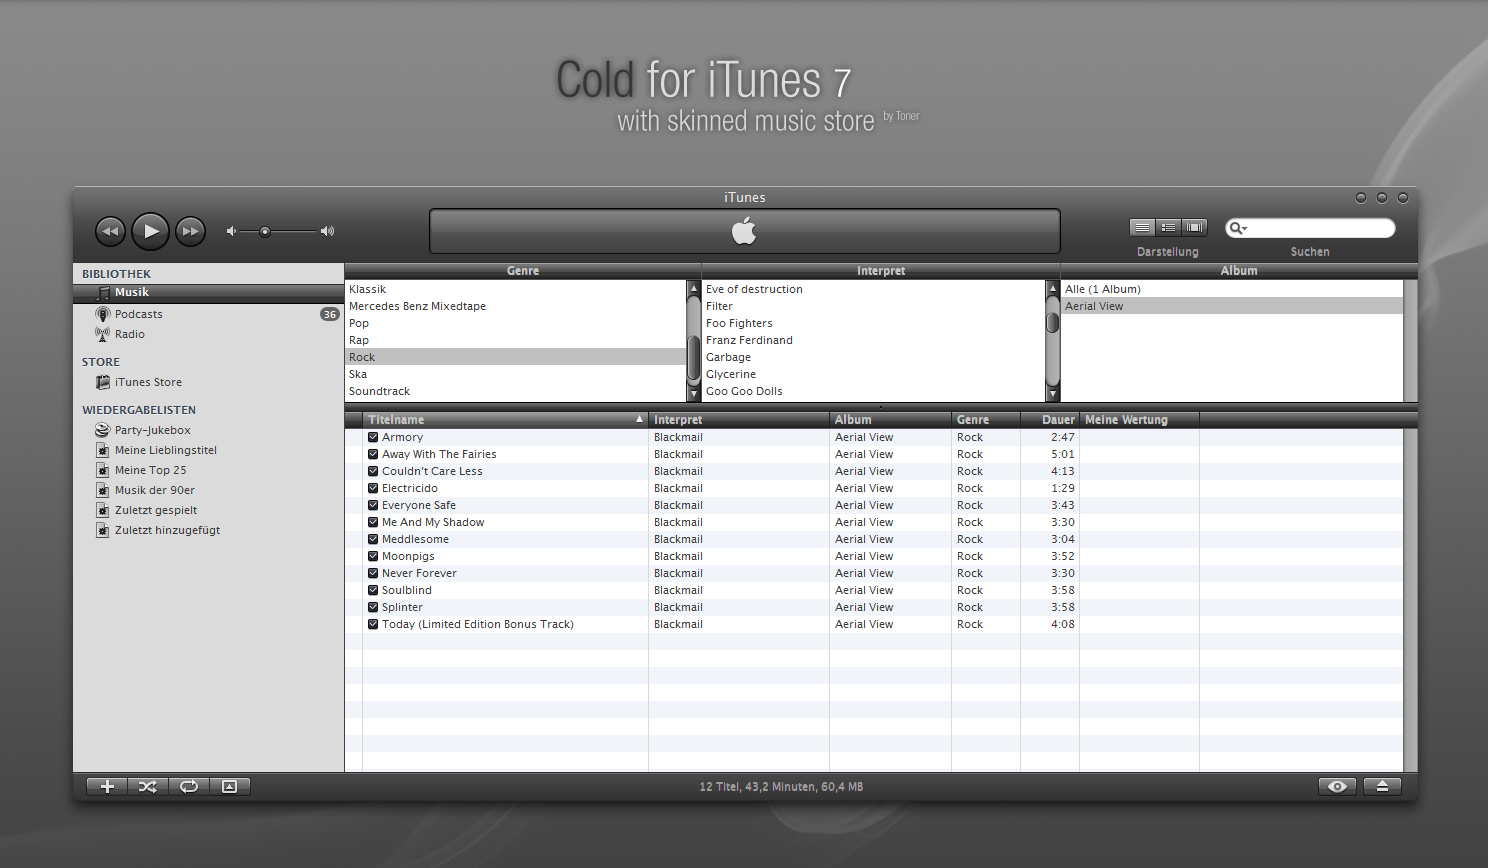The width and height of the screenshot is (1488, 868).
Task: Switch to list view in Darstellung
Action: pyautogui.click(x=1142, y=228)
